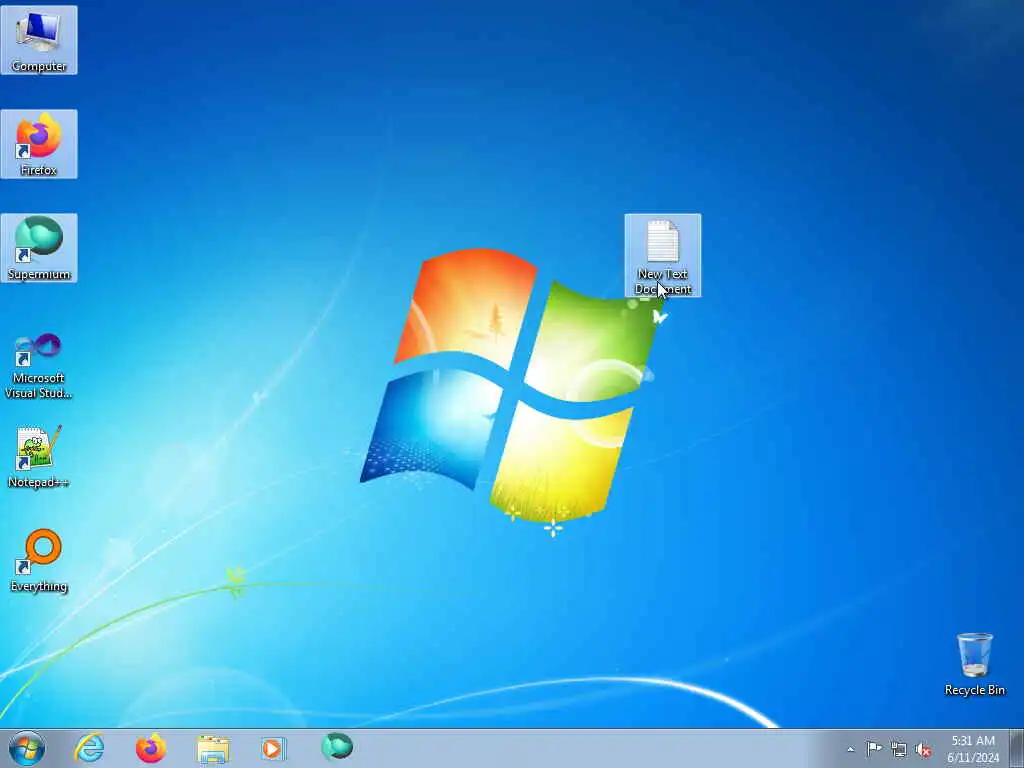Click the Show desktop button

tap(1017, 748)
